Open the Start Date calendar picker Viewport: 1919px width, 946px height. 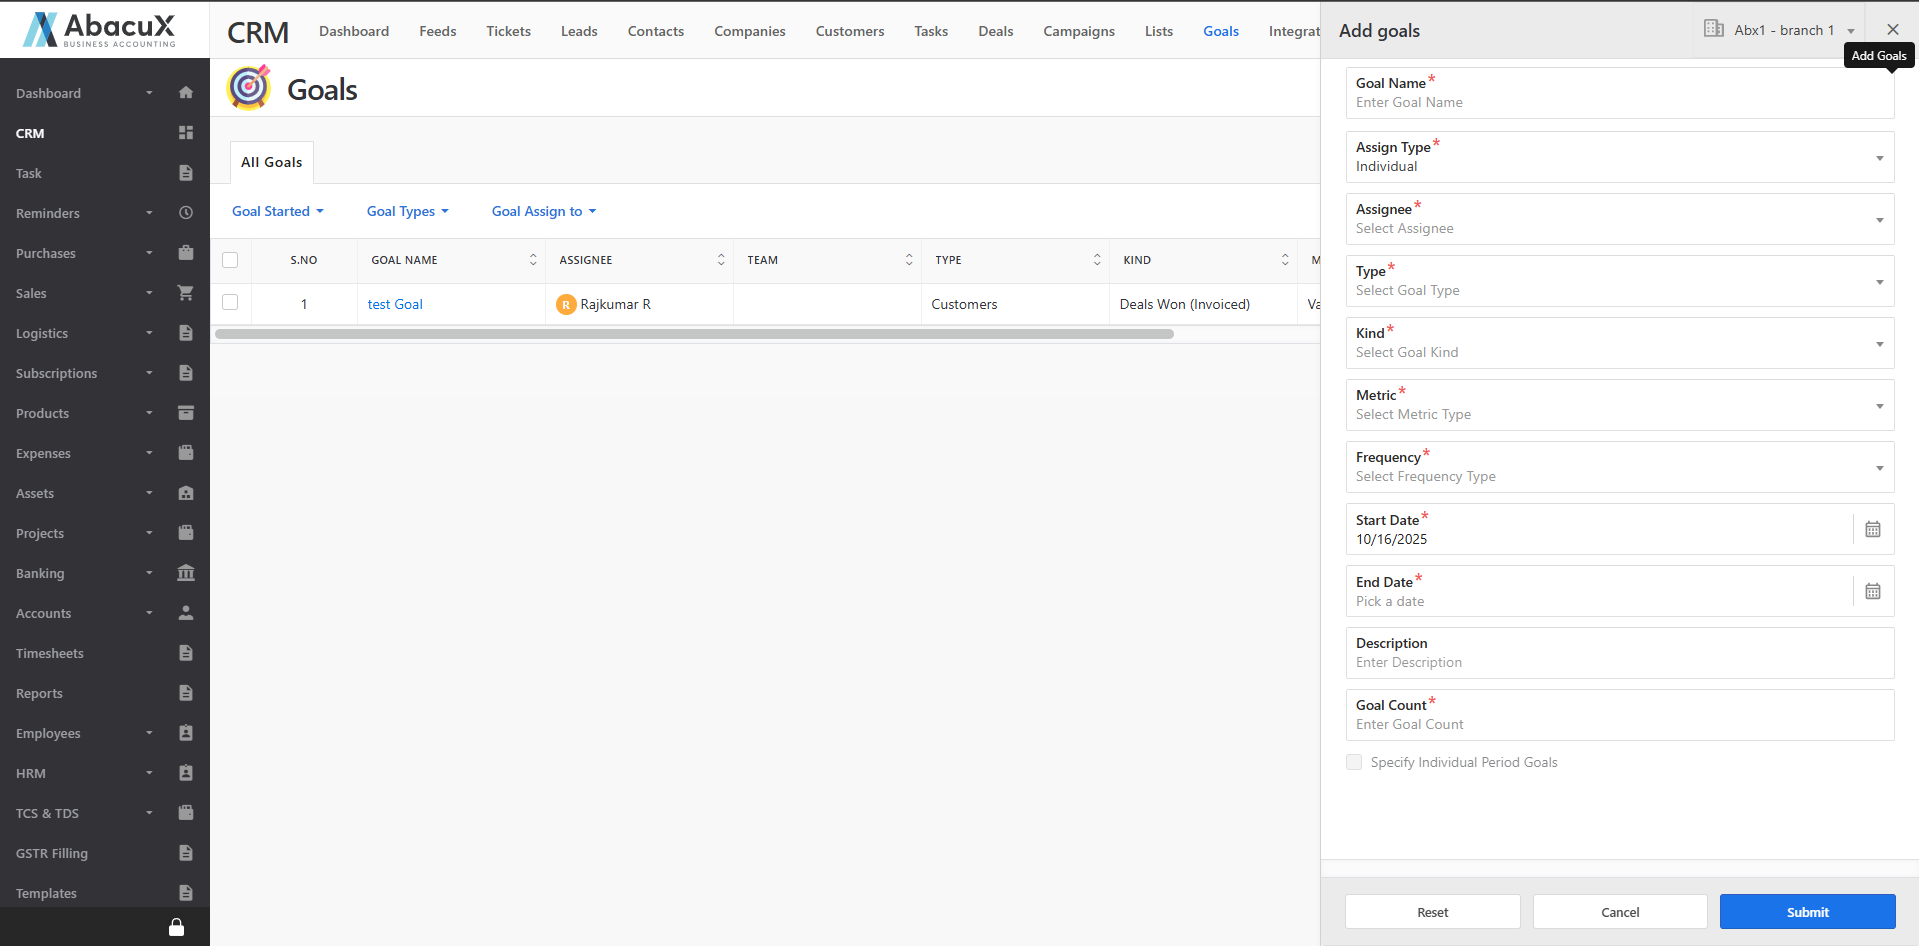click(1872, 529)
